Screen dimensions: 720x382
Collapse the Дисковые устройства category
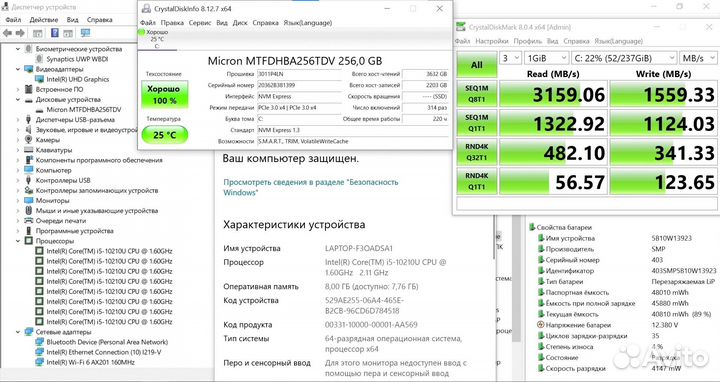[x=18, y=99]
